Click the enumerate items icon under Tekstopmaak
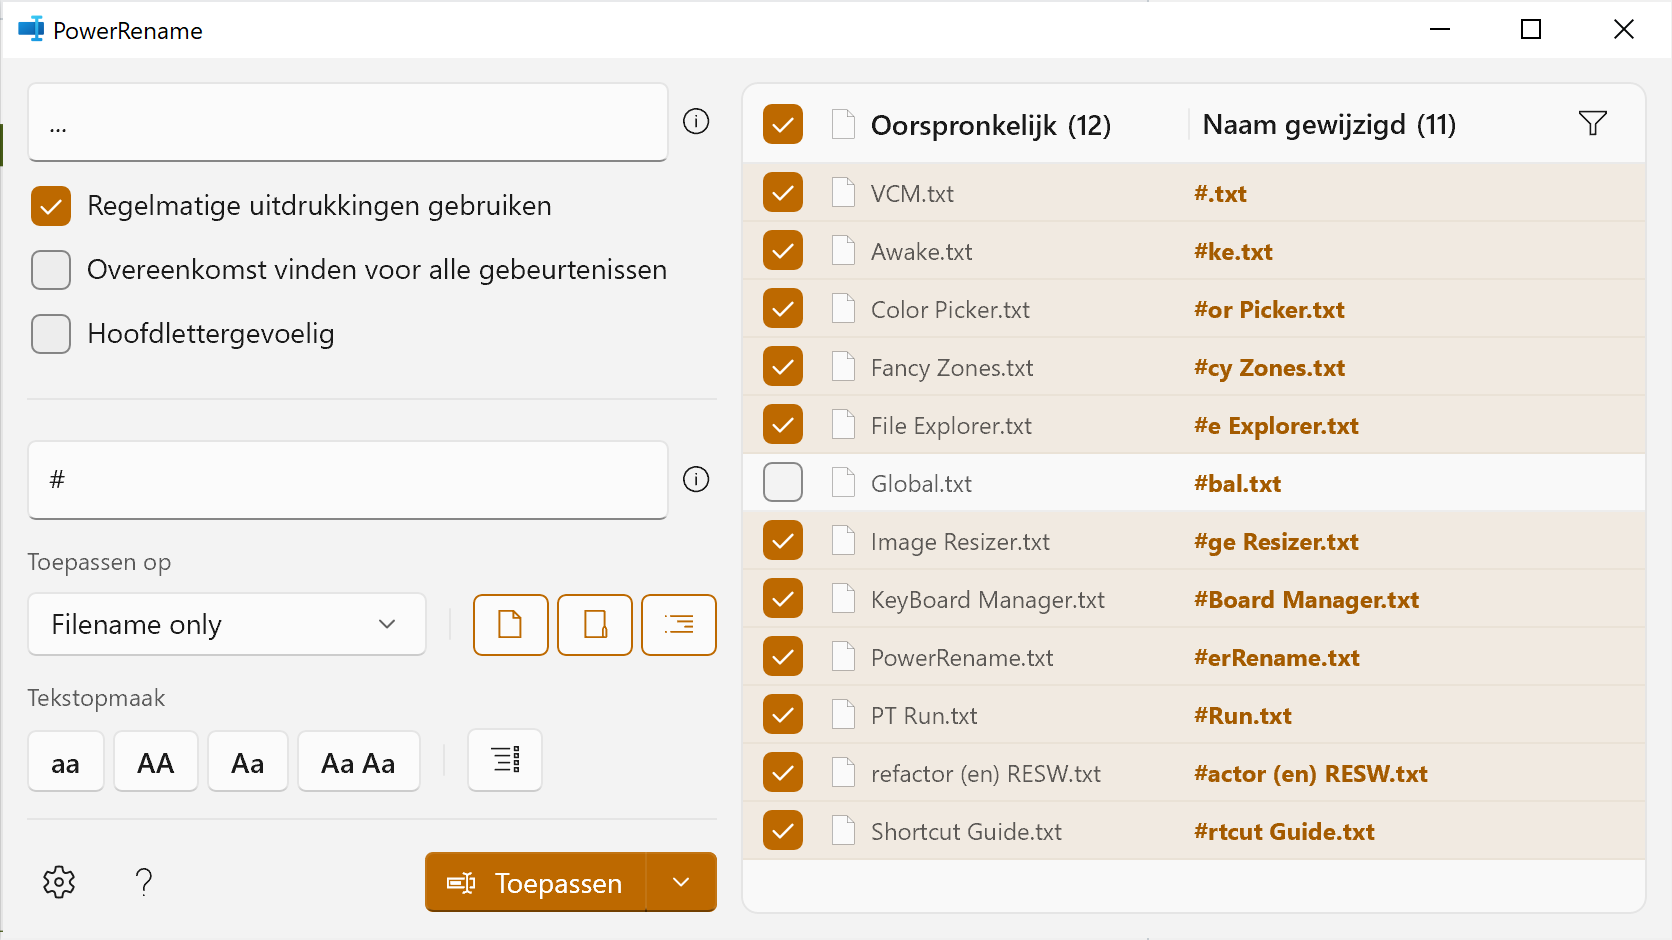The width and height of the screenshot is (1672, 940). click(504, 760)
